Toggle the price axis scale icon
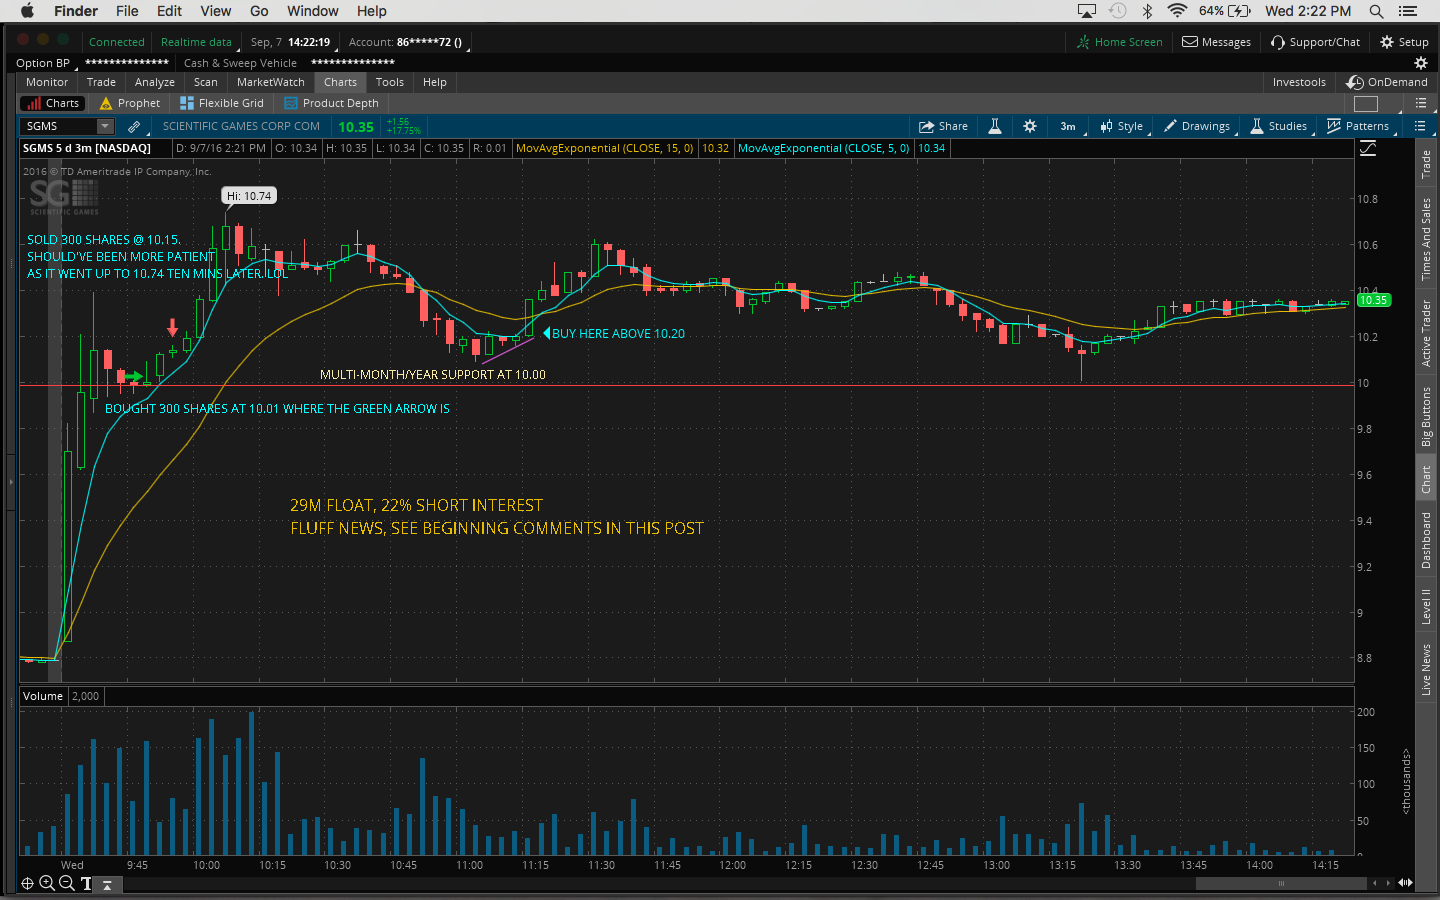Image resolution: width=1440 pixels, height=900 pixels. tap(1368, 148)
